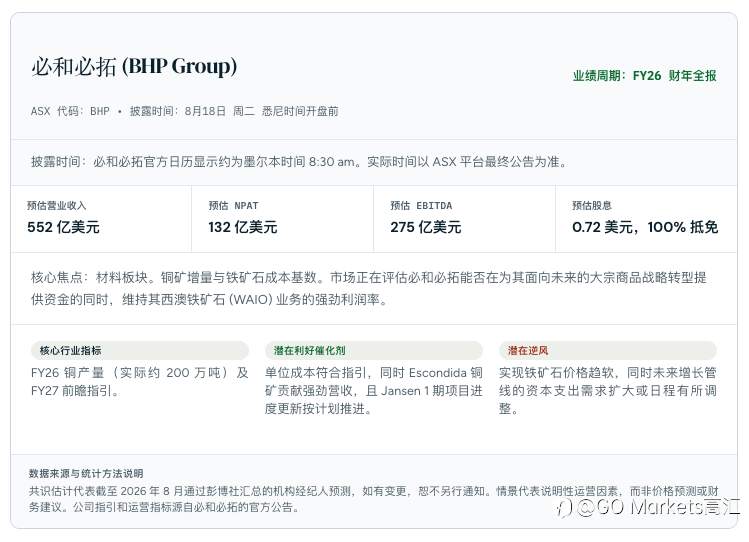The width and height of the screenshot is (749, 542).
Task: Select the 共识估计 disclaimer paragraph
Action: (374, 499)
